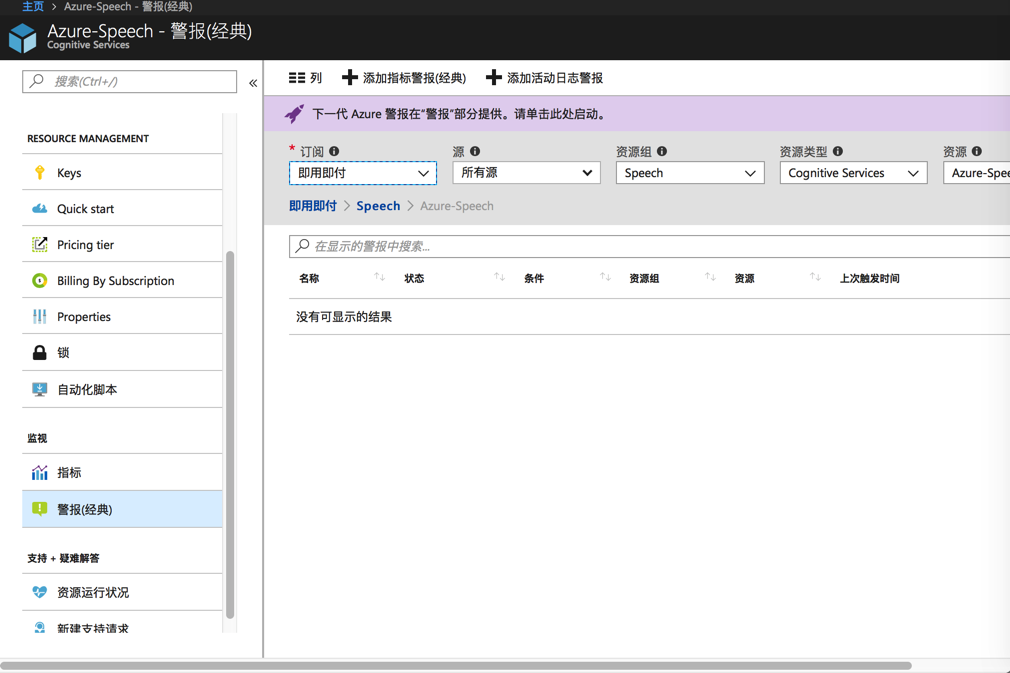Viewport: 1010px width, 673px height.
Task: Click next-generation Azure alerts banner text
Action: coord(459,114)
